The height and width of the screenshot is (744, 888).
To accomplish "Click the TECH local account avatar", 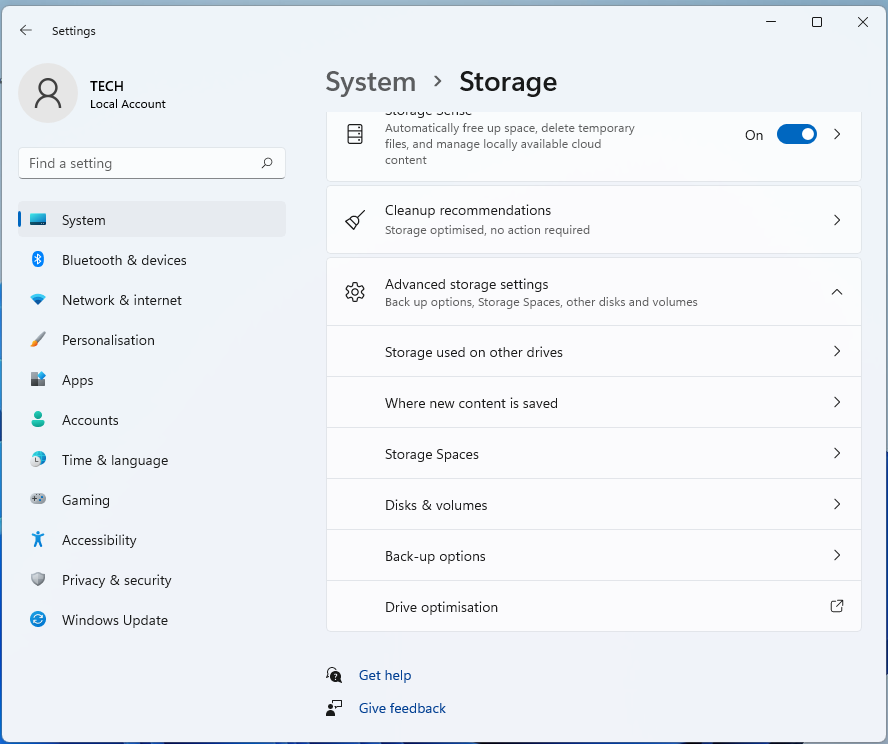I will coord(48,93).
